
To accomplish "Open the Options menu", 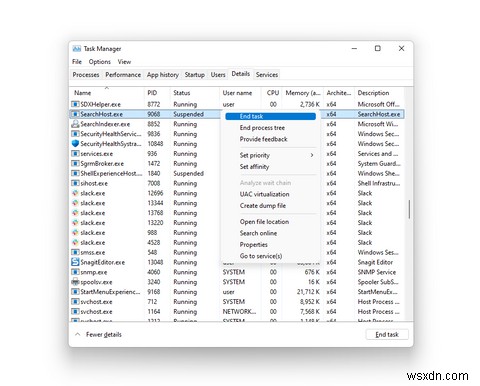I will pyautogui.click(x=100, y=62).
